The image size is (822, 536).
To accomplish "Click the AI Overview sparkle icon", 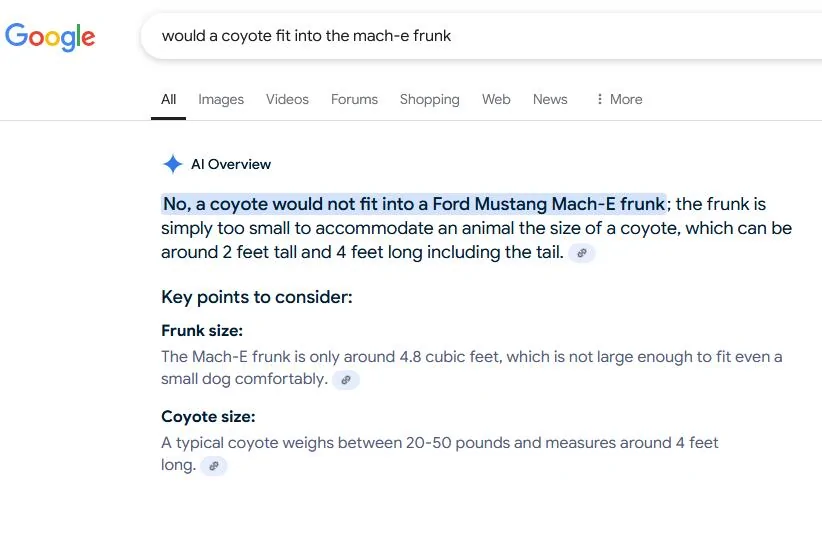I will (172, 164).
